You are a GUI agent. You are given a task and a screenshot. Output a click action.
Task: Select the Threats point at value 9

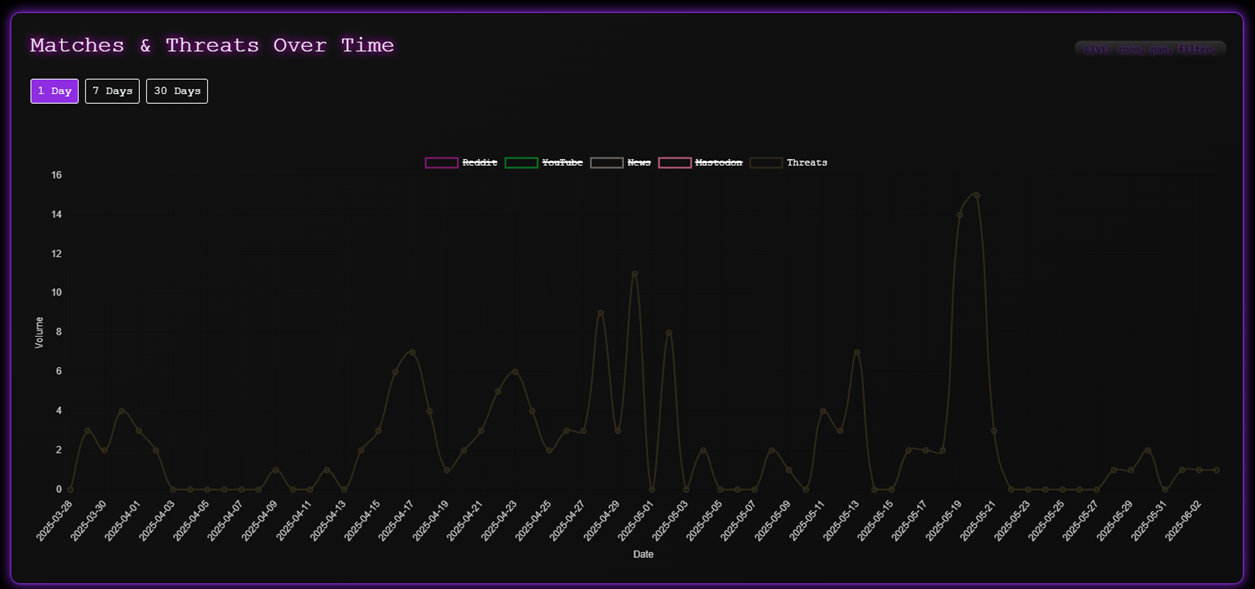pyautogui.click(x=600, y=313)
